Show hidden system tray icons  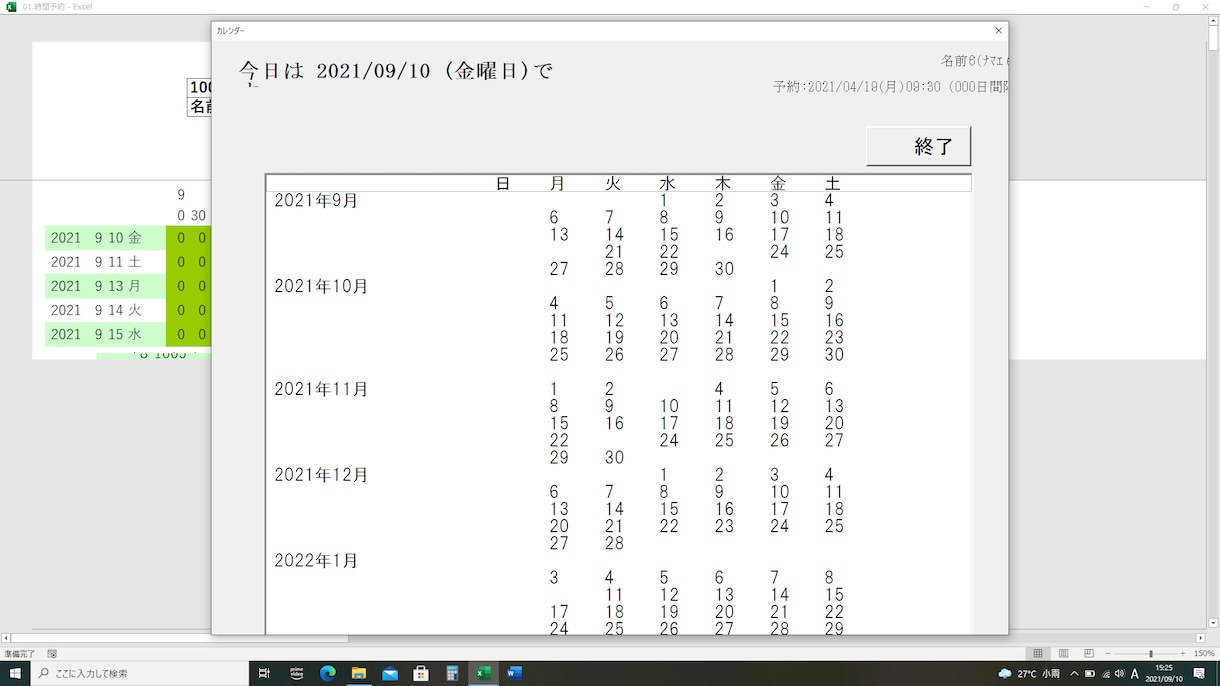[x=1074, y=674]
